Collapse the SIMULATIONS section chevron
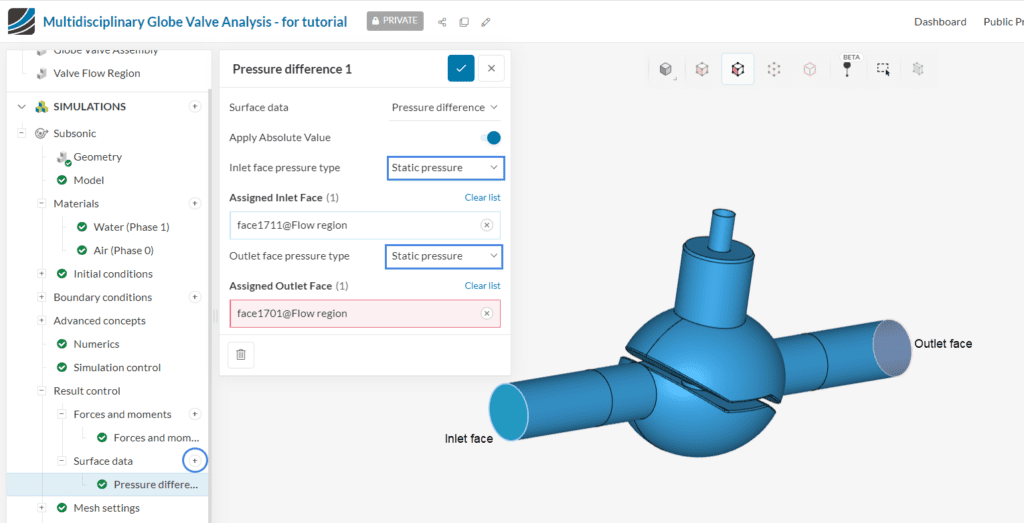 pyautogui.click(x=22, y=106)
